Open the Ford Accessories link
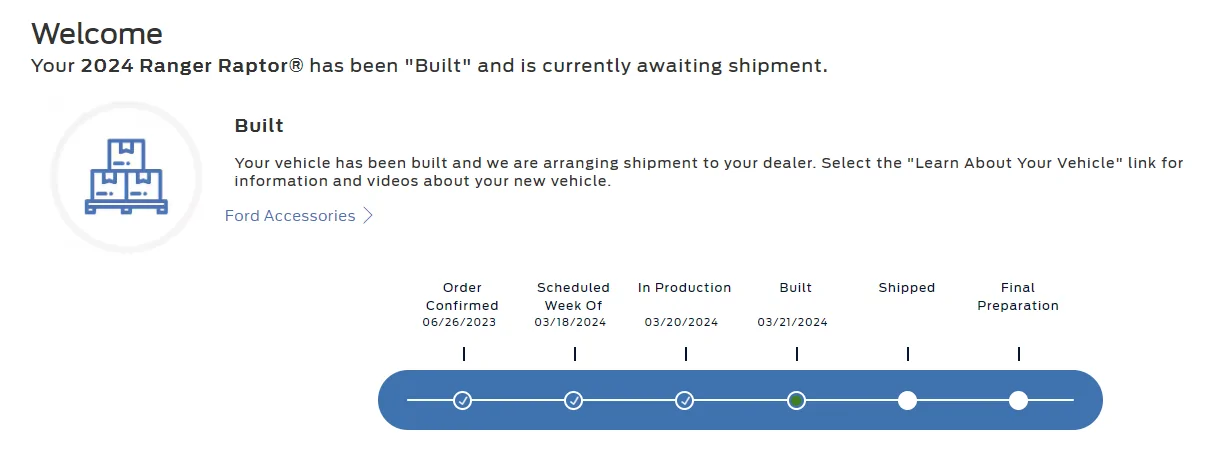The width and height of the screenshot is (1212, 456). click(x=290, y=216)
